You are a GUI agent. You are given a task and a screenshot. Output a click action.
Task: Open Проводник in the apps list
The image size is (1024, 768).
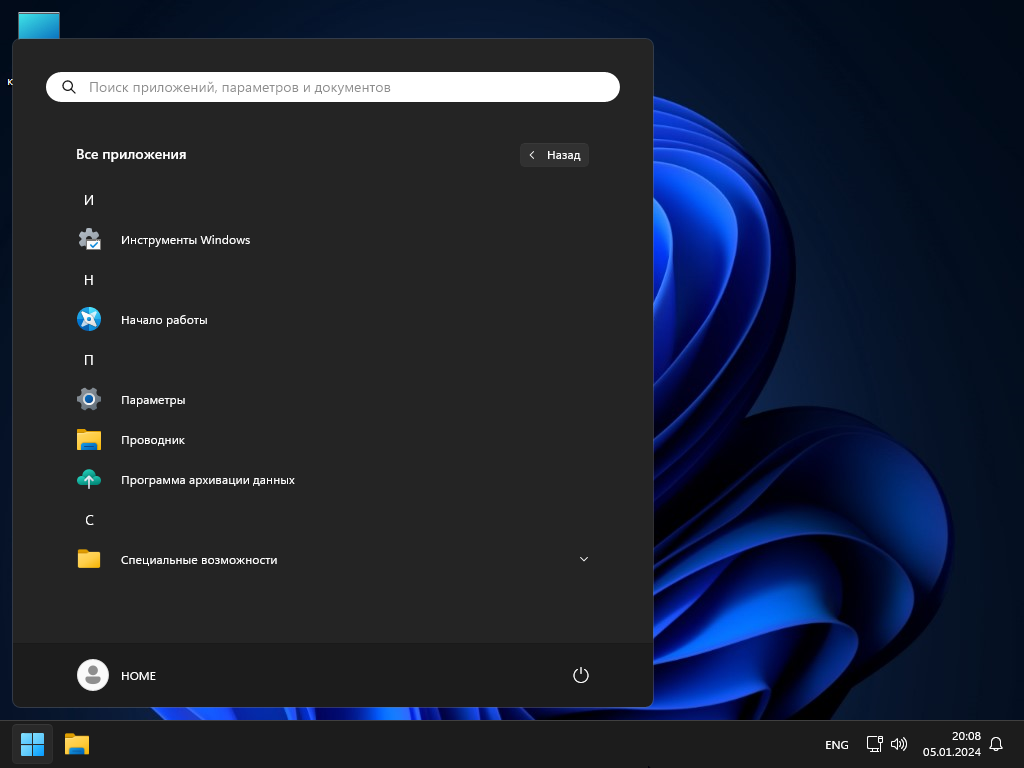[152, 440]
